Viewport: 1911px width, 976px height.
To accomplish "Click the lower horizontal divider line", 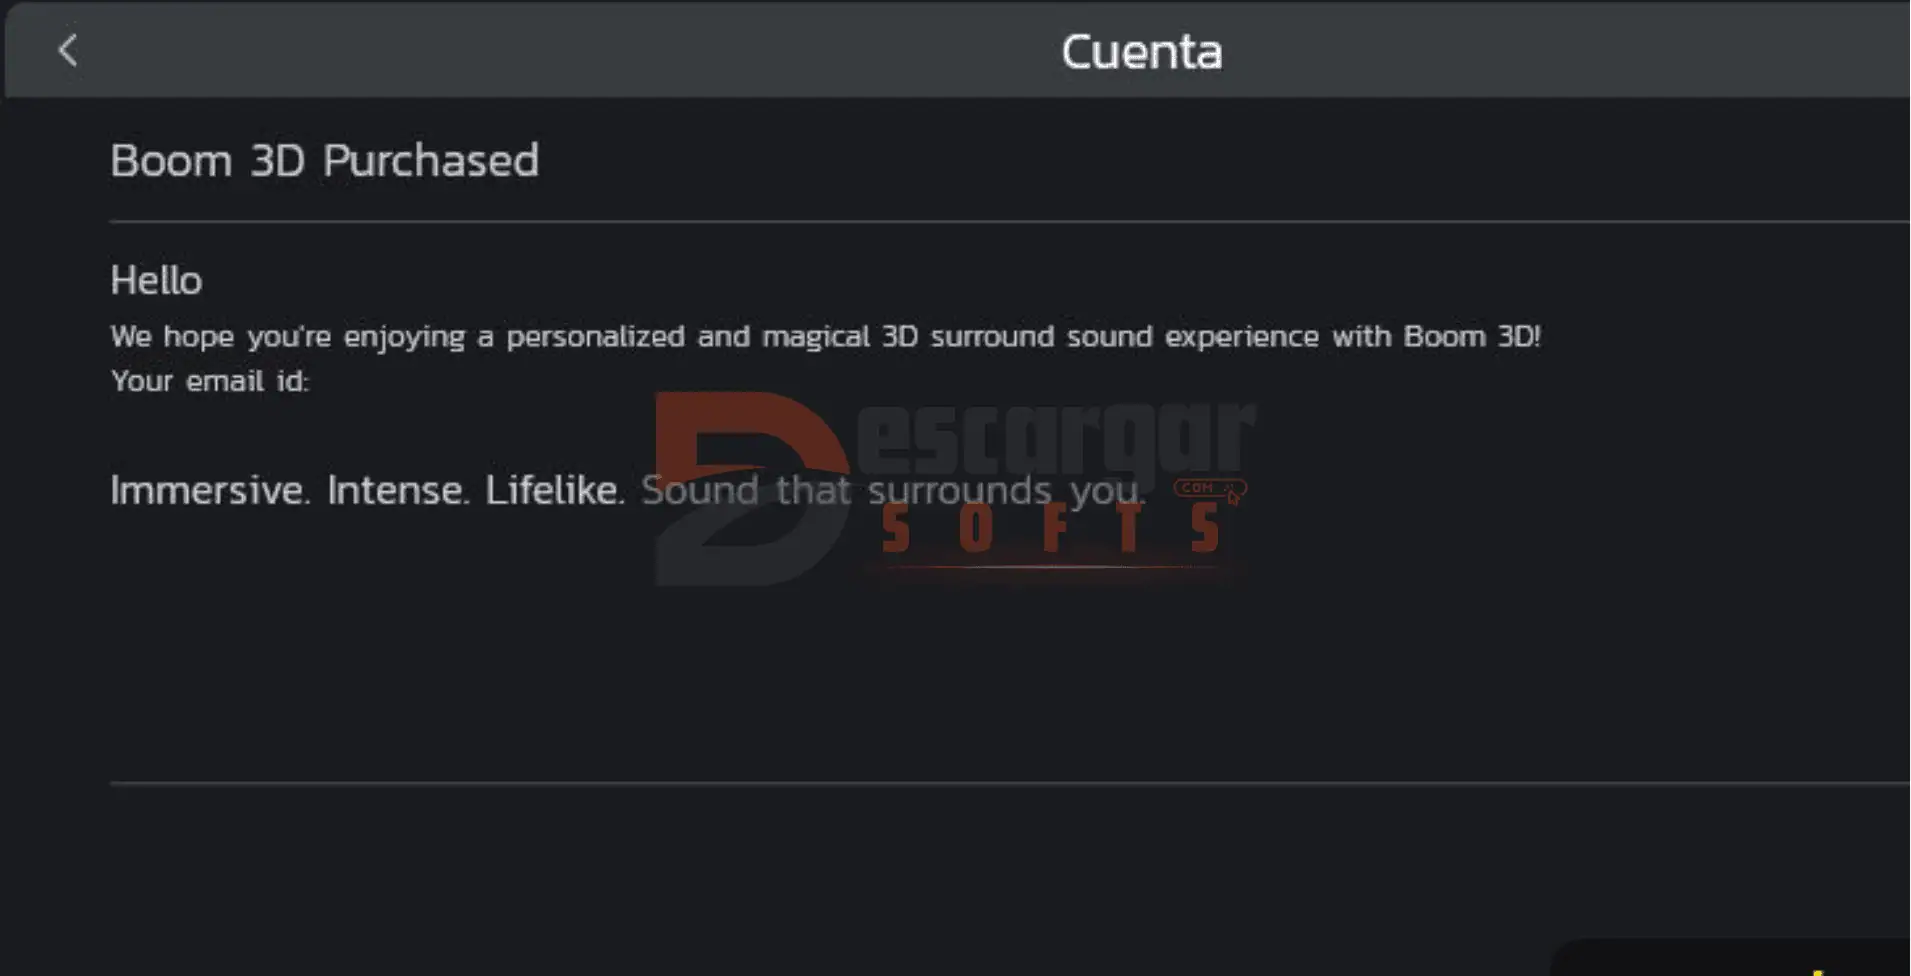I will coord(1000,784).
